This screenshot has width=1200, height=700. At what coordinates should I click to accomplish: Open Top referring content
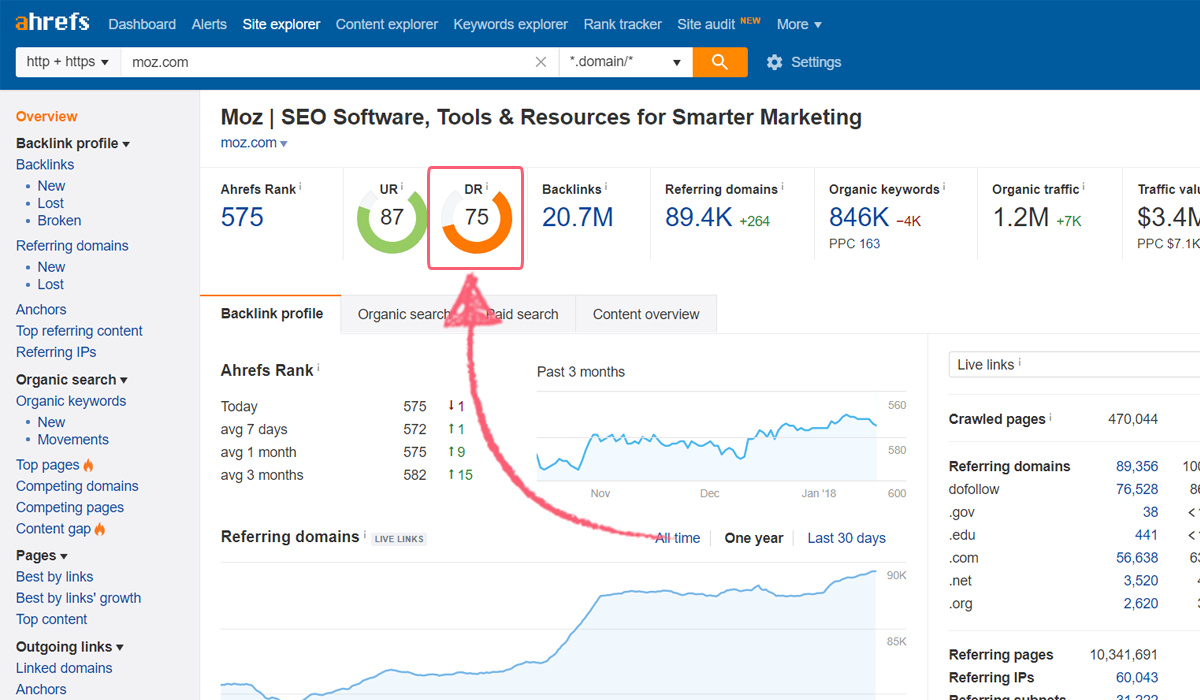pyautogui.click(x=79, y=331)
